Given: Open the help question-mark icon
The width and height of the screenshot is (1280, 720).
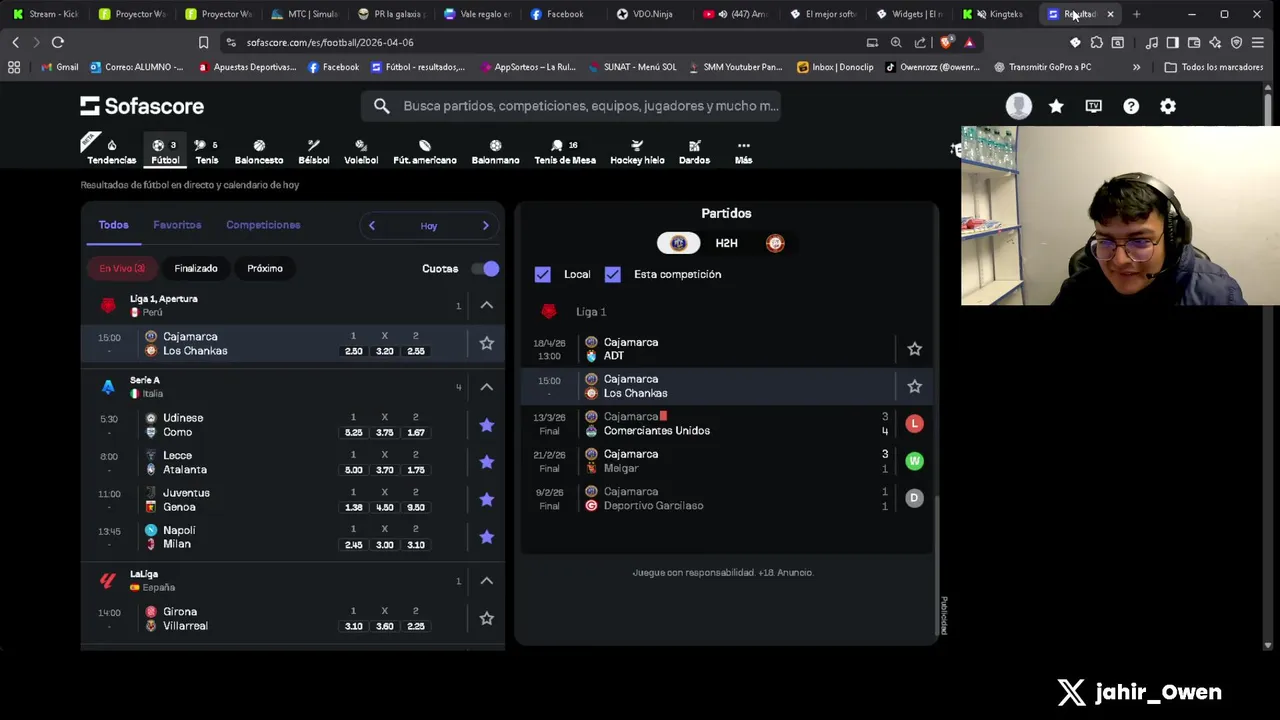Looking at the screenshot, I should tap(1131, 106).
